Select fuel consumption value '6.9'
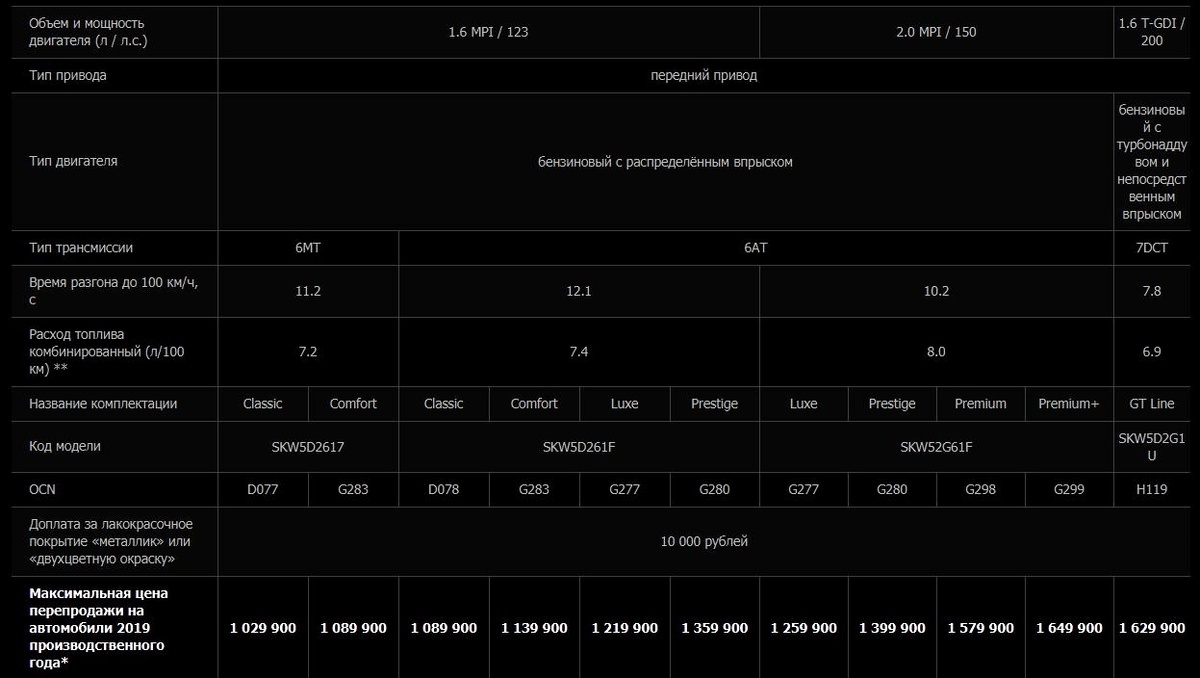1200x678 pixels. point(1151,352)
